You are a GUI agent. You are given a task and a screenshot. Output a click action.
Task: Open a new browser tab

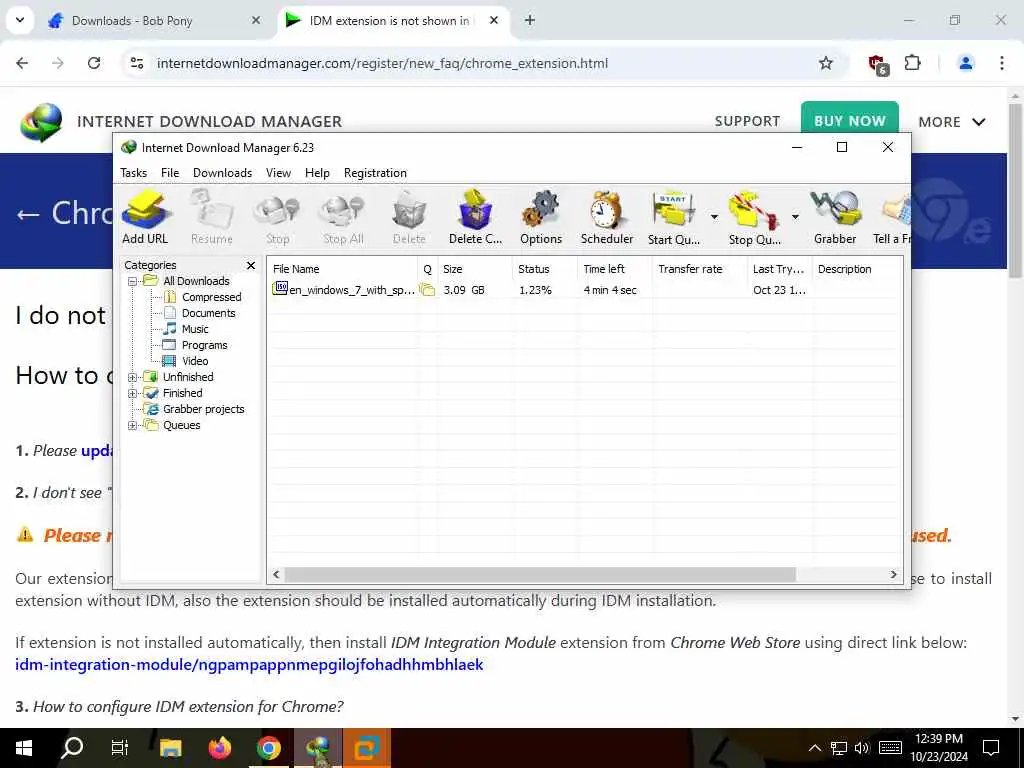click(530, 21)
